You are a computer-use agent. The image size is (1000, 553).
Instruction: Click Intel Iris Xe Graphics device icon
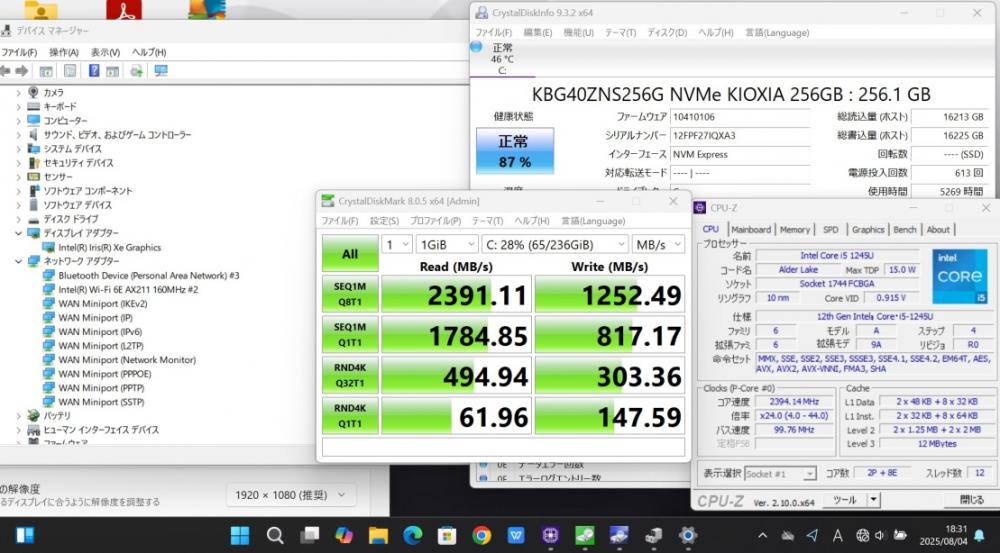click(x=48, y=247)
